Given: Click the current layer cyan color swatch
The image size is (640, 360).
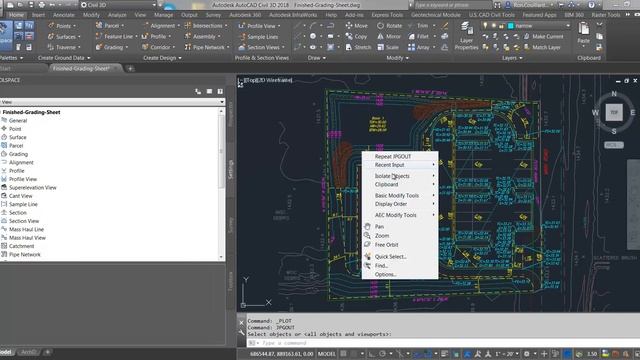Looking at the screenshot, I should 510,26.
